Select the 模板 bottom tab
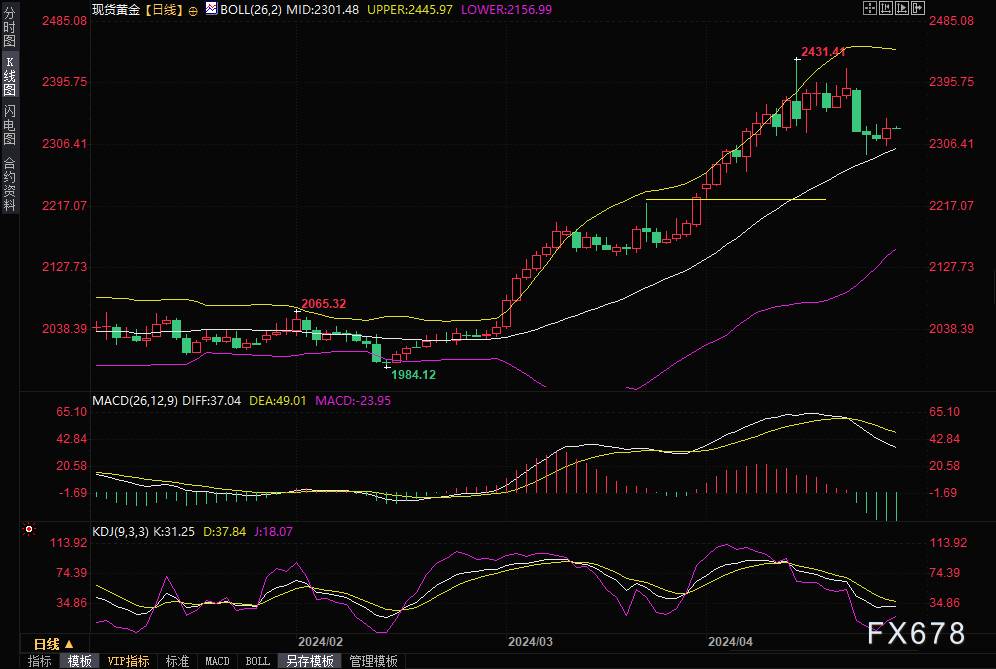Viewport: 996px width, 669px height. click(80, 661)
